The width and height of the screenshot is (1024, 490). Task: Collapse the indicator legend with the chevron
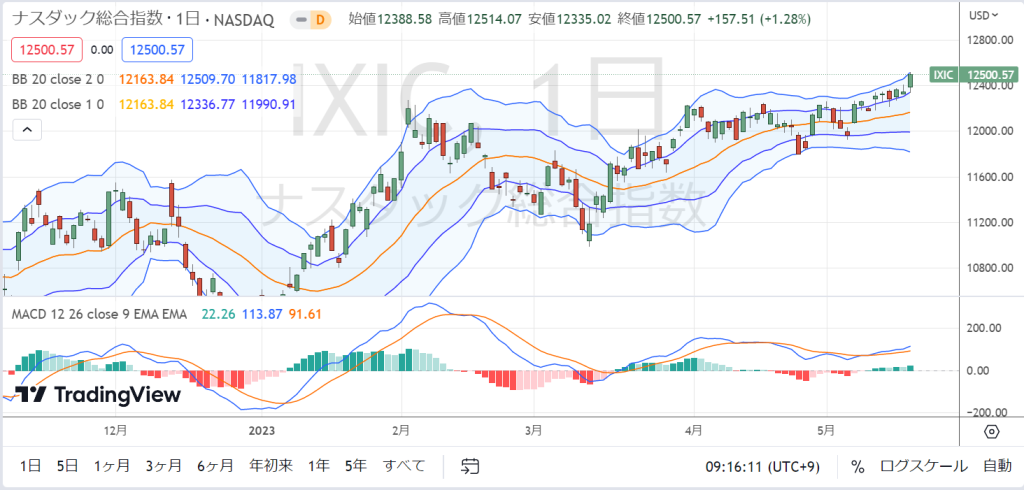[x=27, y=130]
